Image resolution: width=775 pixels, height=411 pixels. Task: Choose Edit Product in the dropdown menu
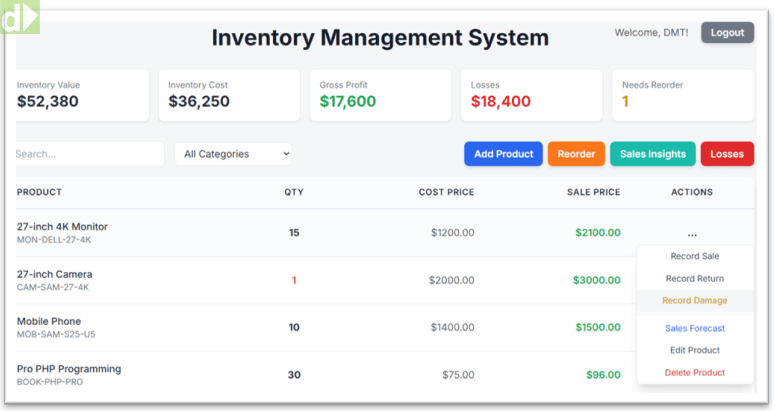[695, 350]
